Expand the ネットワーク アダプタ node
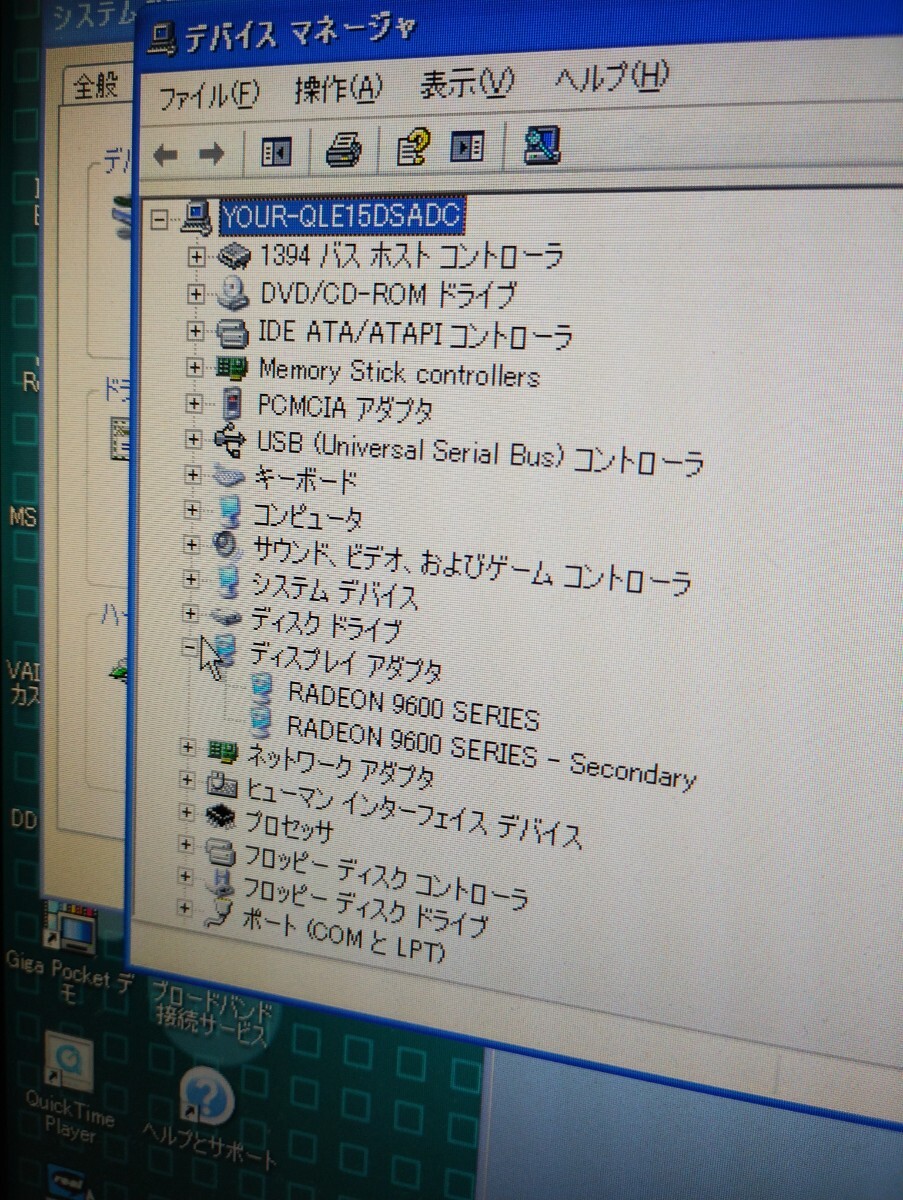Screen dimensions: 903x1200 [187, 747]
